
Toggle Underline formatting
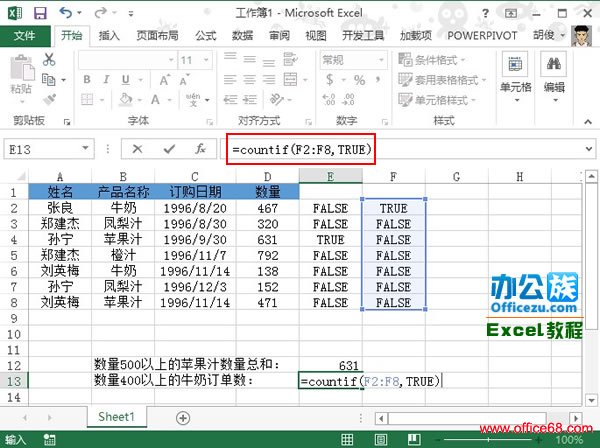126,80
